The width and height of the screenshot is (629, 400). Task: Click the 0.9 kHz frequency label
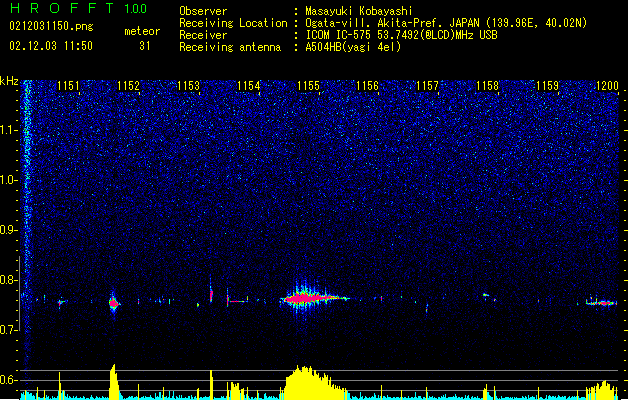click(8, 230)
